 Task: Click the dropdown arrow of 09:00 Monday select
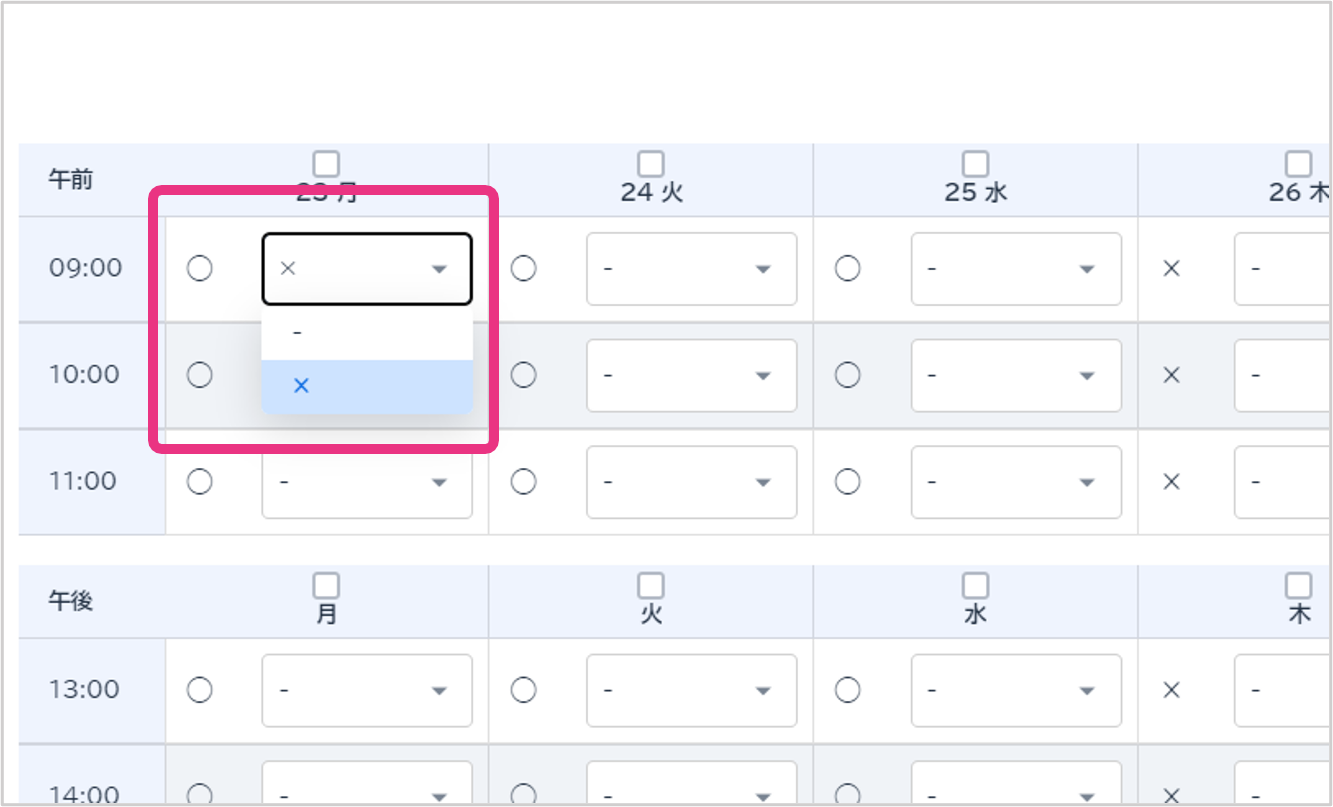click(x=438, y=269)
